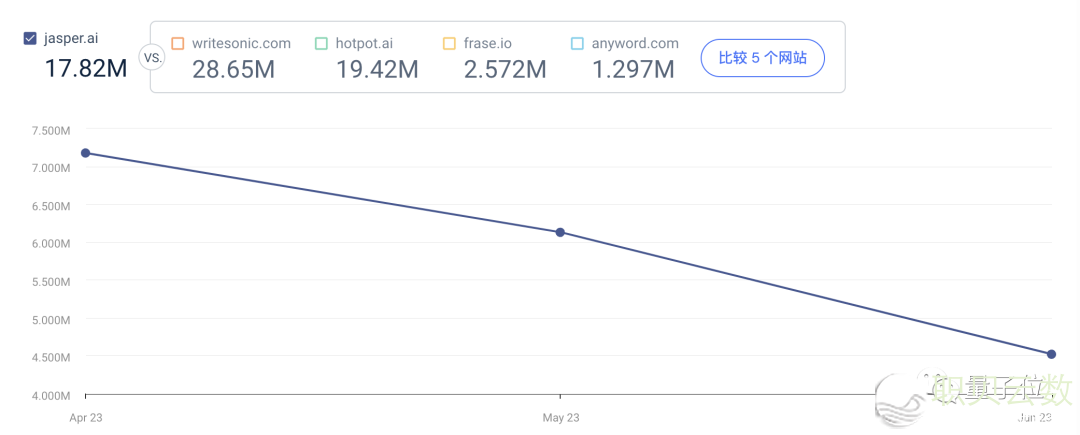Click the VS. circle badge
Viewport: 1080px width, 435px height.
(152, 58)
